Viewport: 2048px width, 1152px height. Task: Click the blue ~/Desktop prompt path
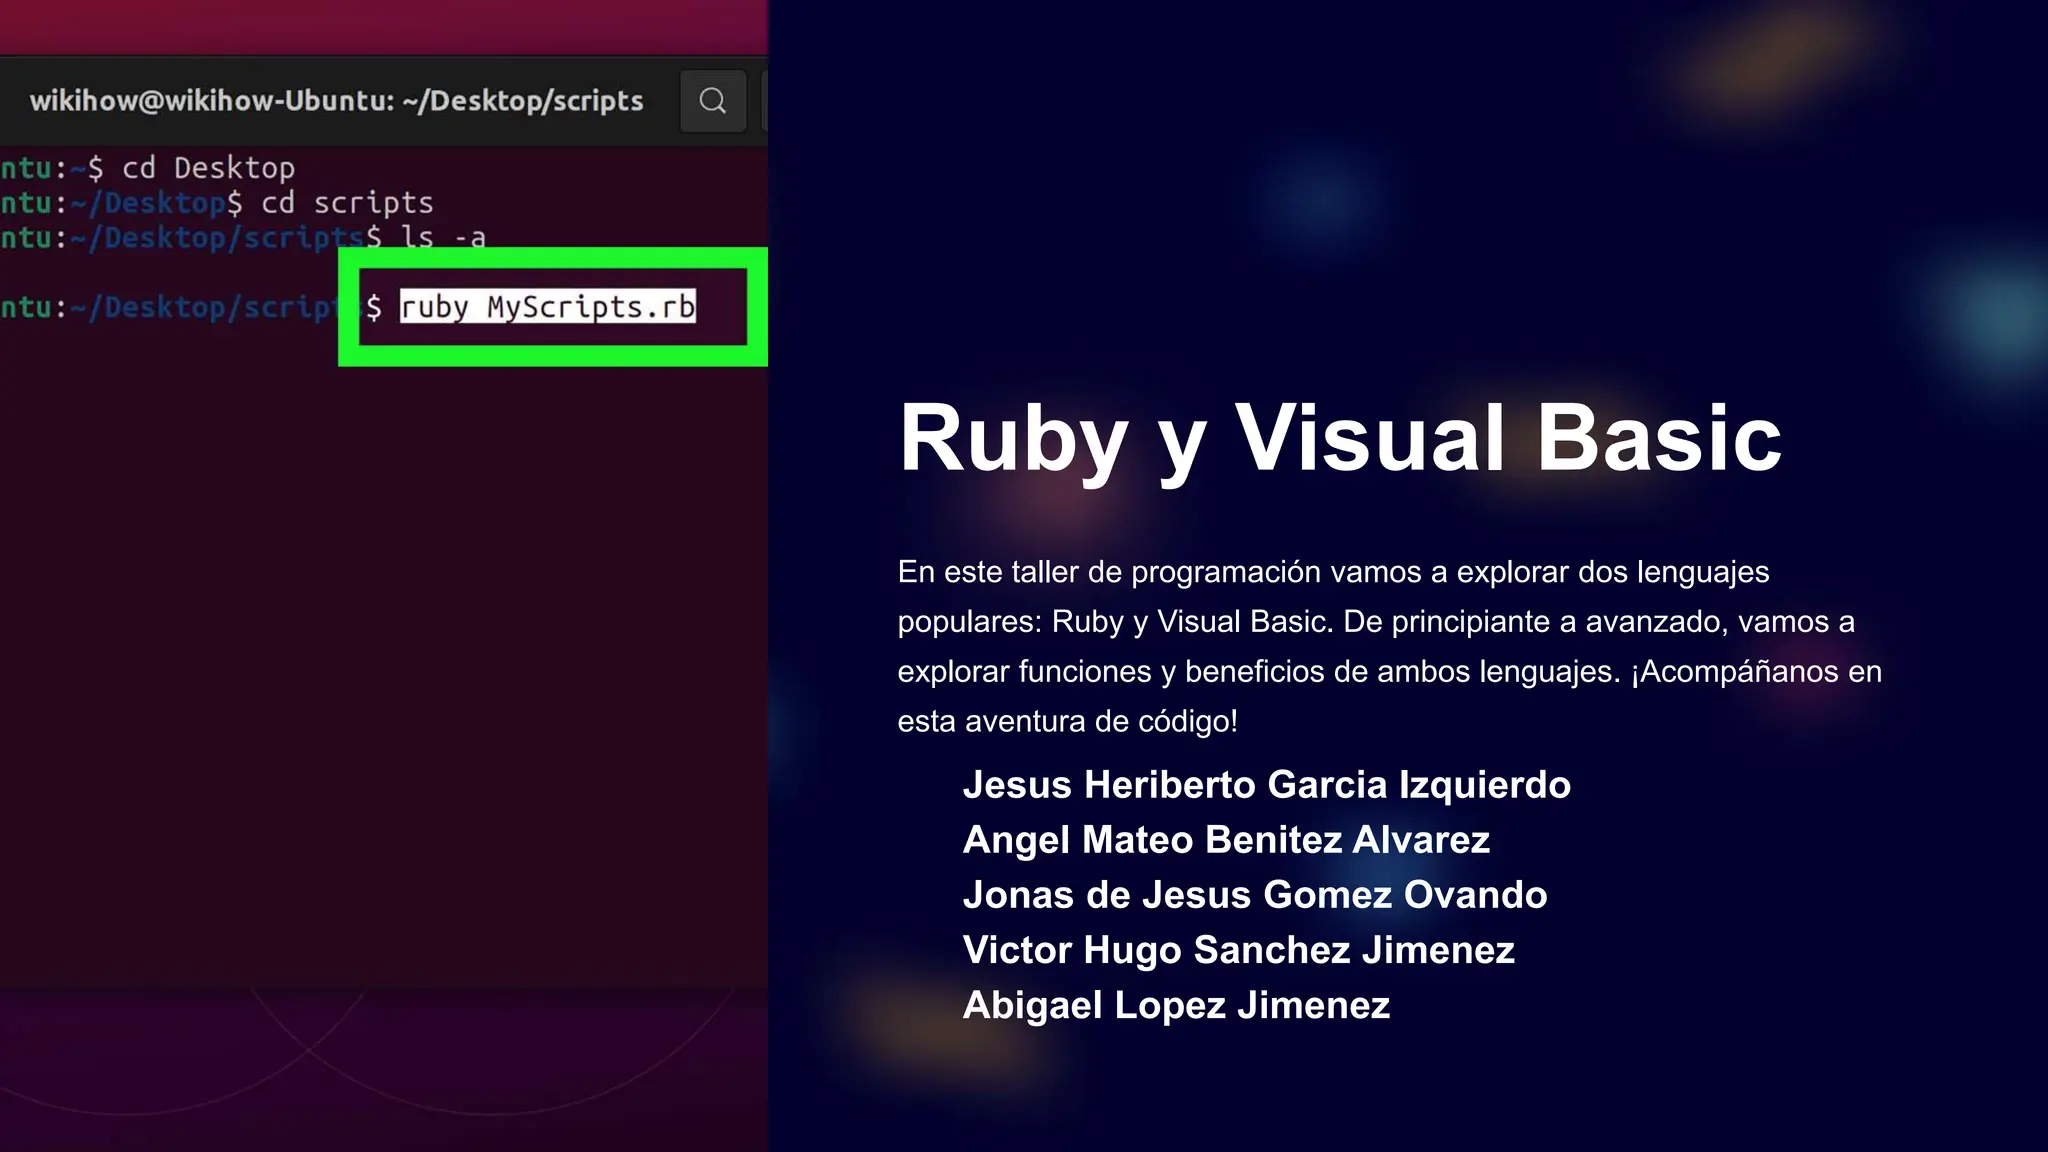(150, 203)
